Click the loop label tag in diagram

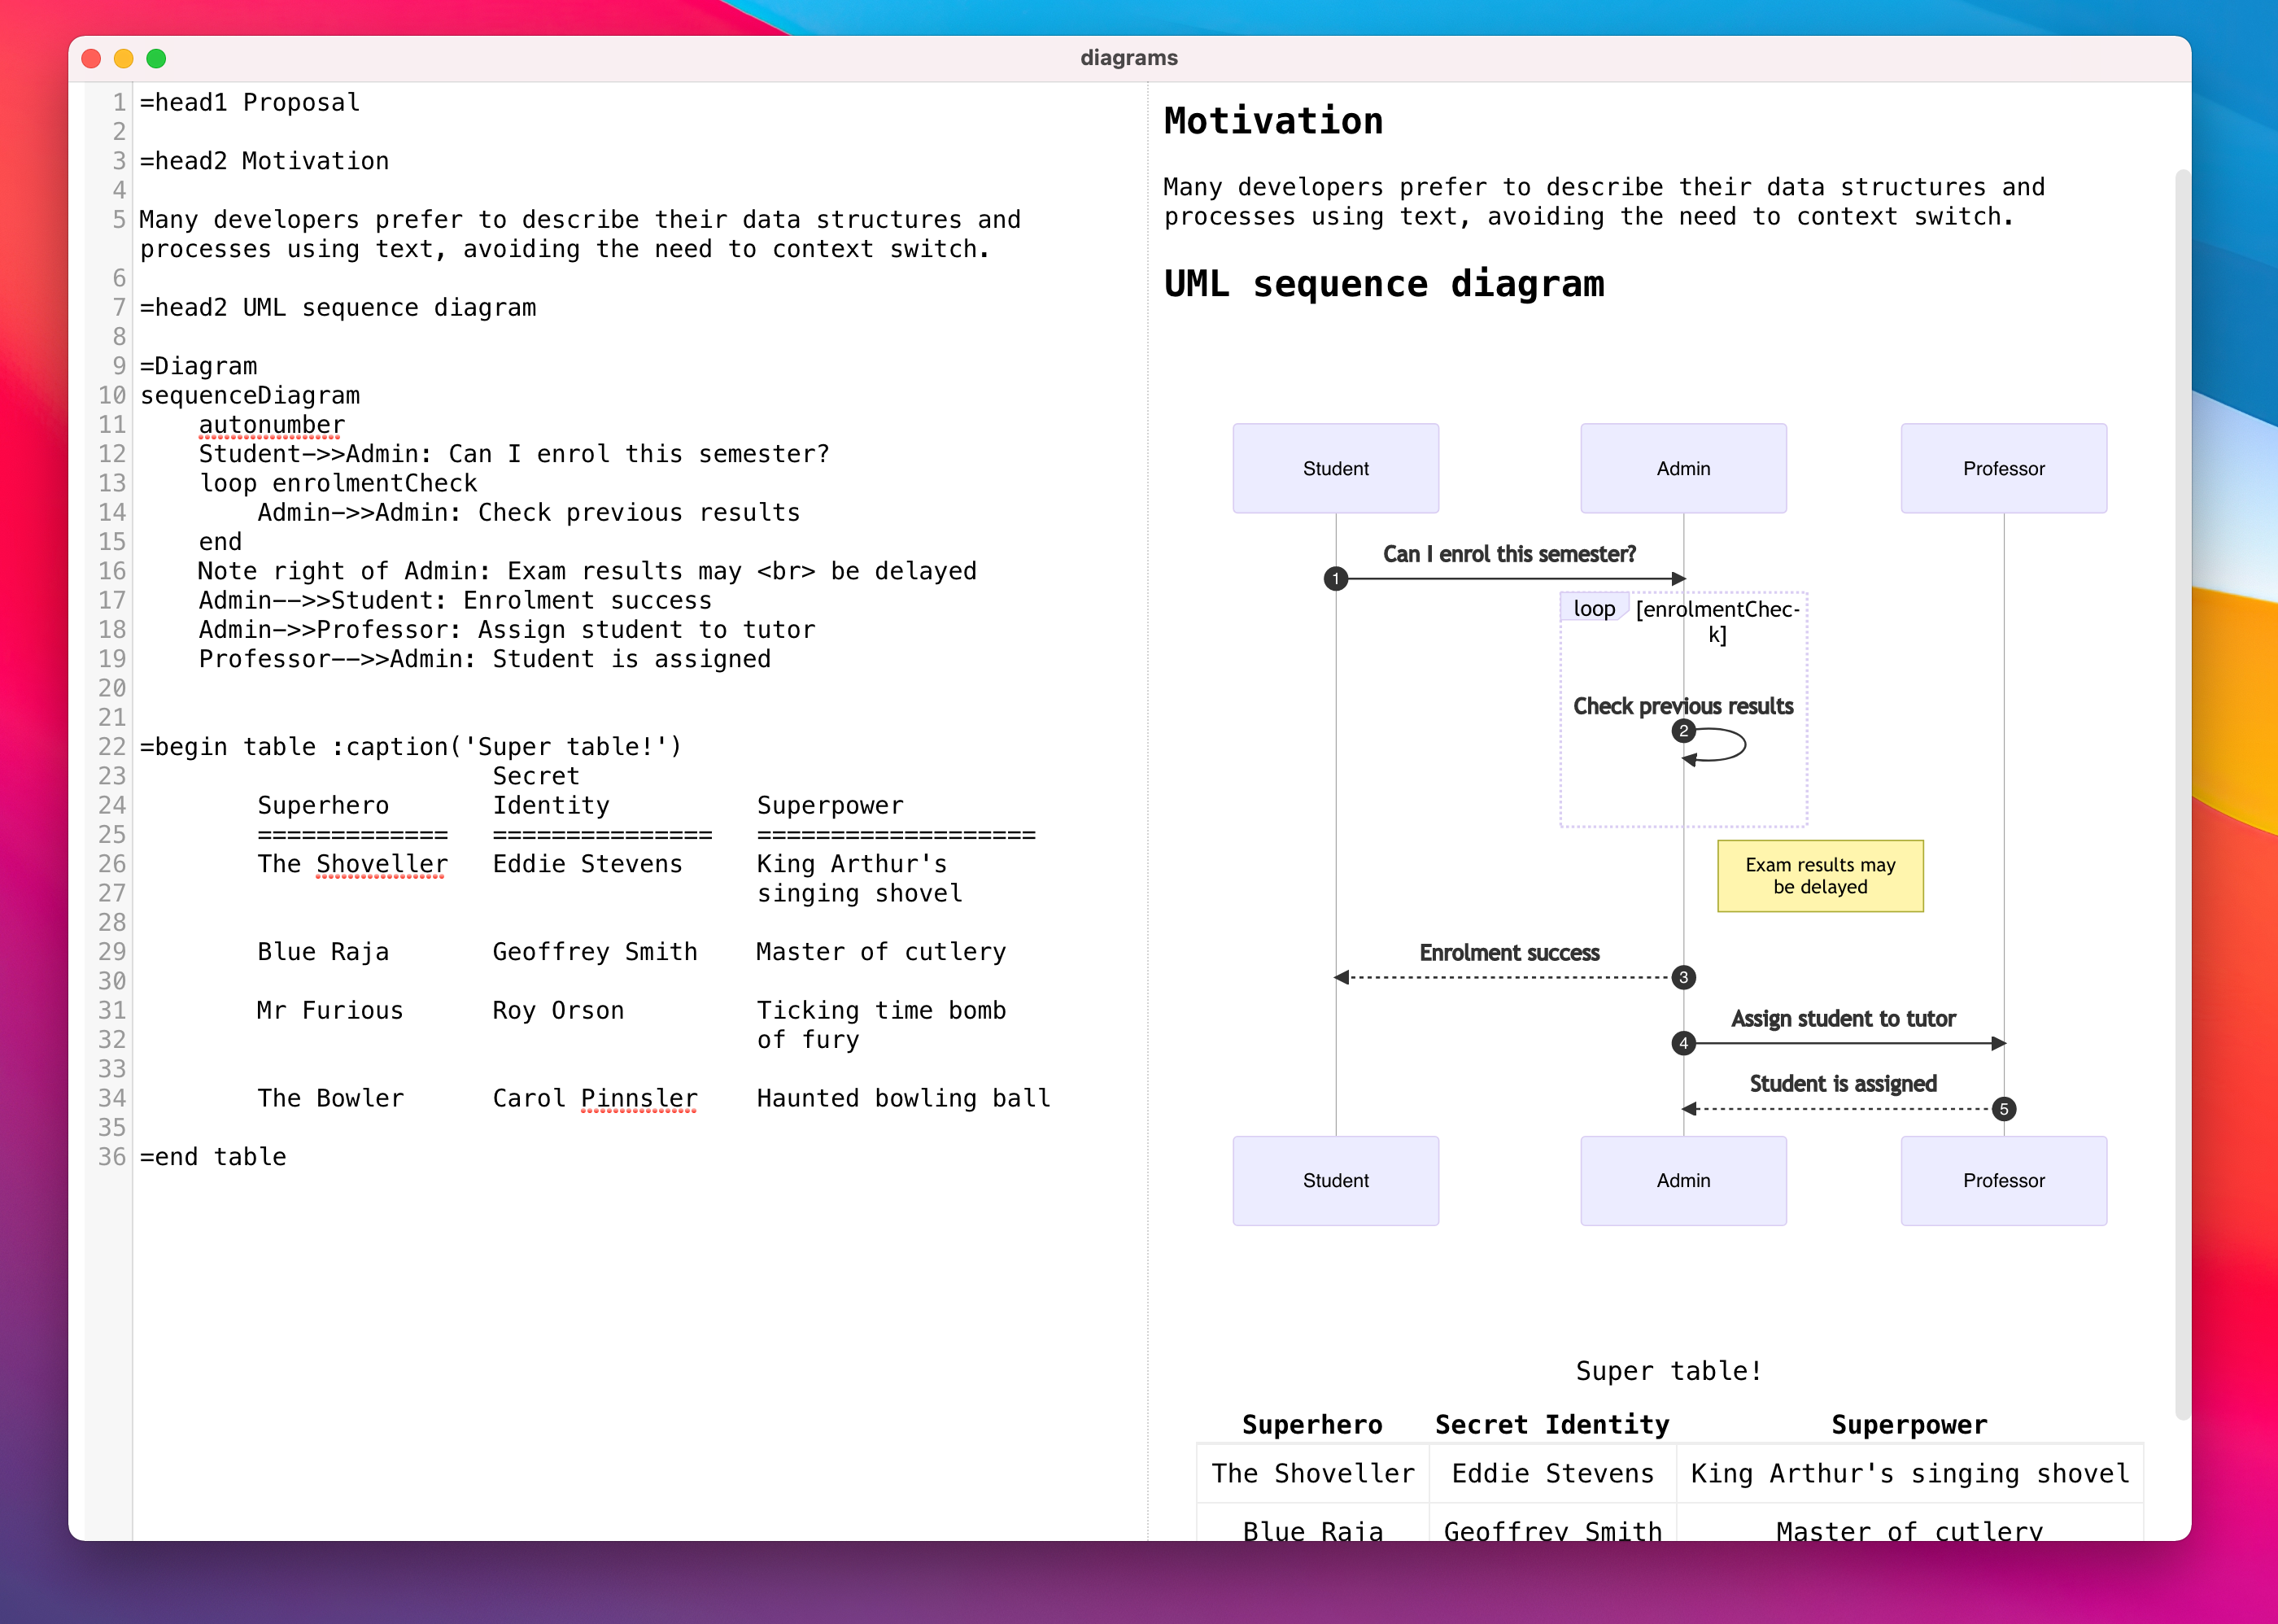coord(1594,608)
